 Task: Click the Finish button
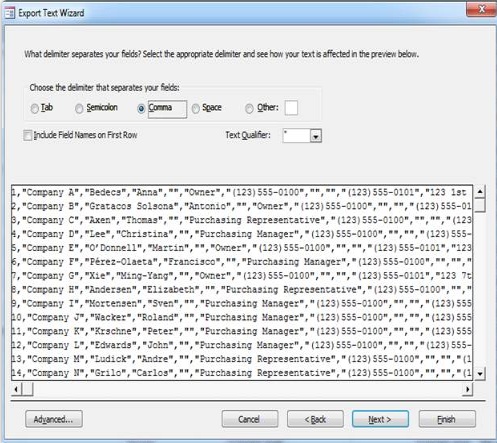pyautogui.click(x=447, y=419)
